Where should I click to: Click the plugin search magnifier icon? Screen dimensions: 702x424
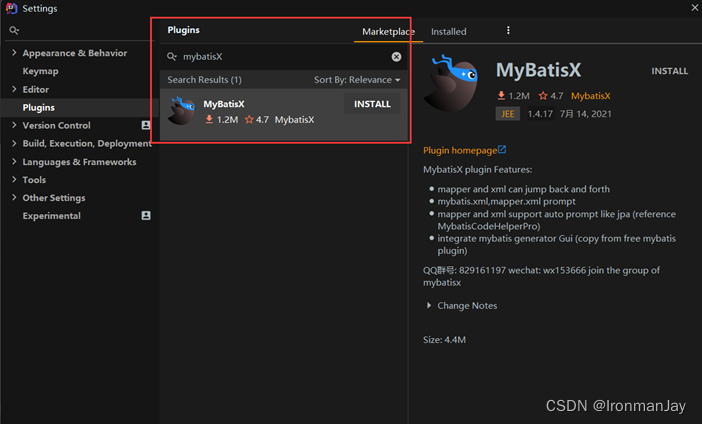pos(172,57)
